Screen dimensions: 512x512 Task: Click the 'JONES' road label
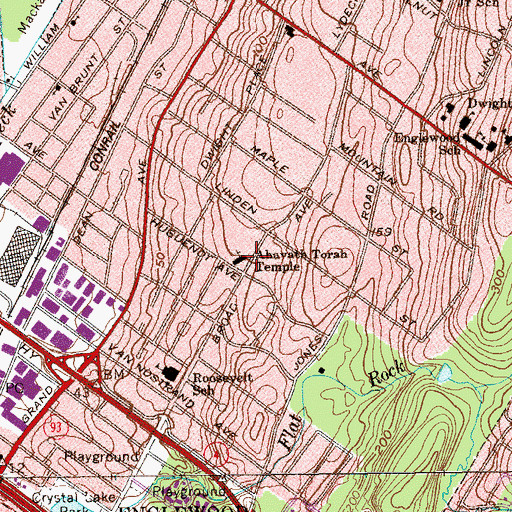309,353
